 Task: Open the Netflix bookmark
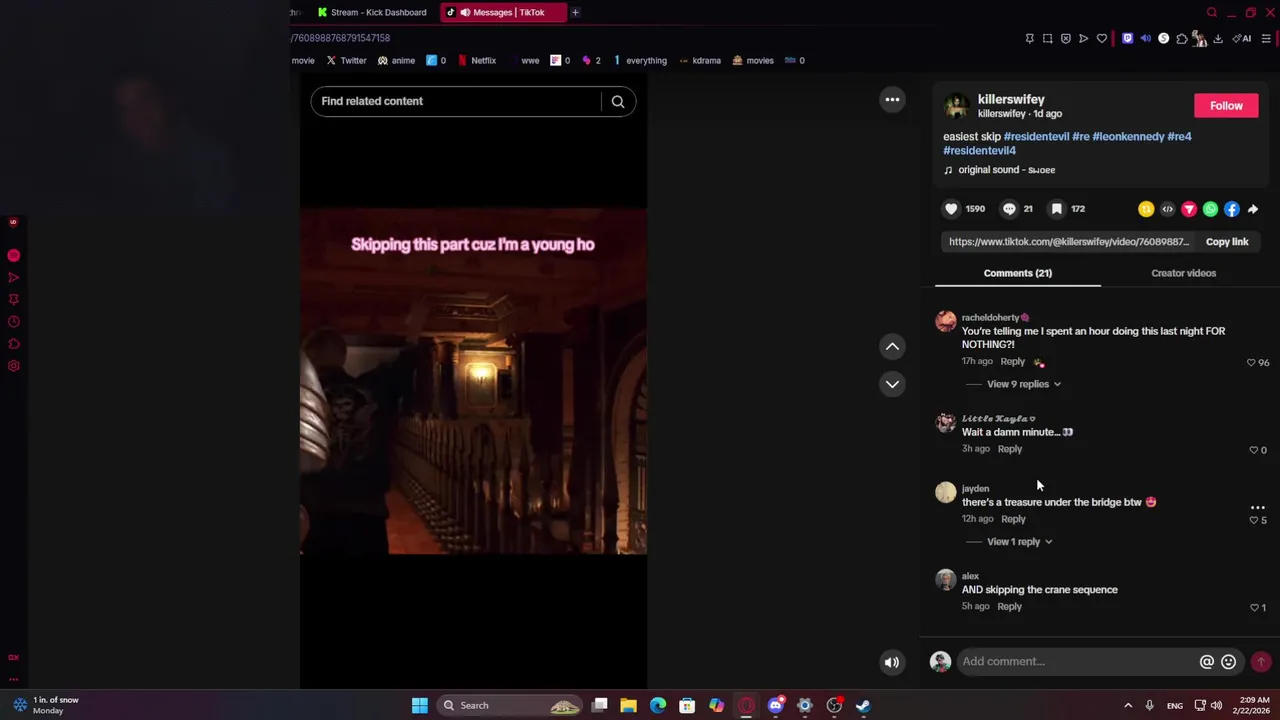click(477, 60)
